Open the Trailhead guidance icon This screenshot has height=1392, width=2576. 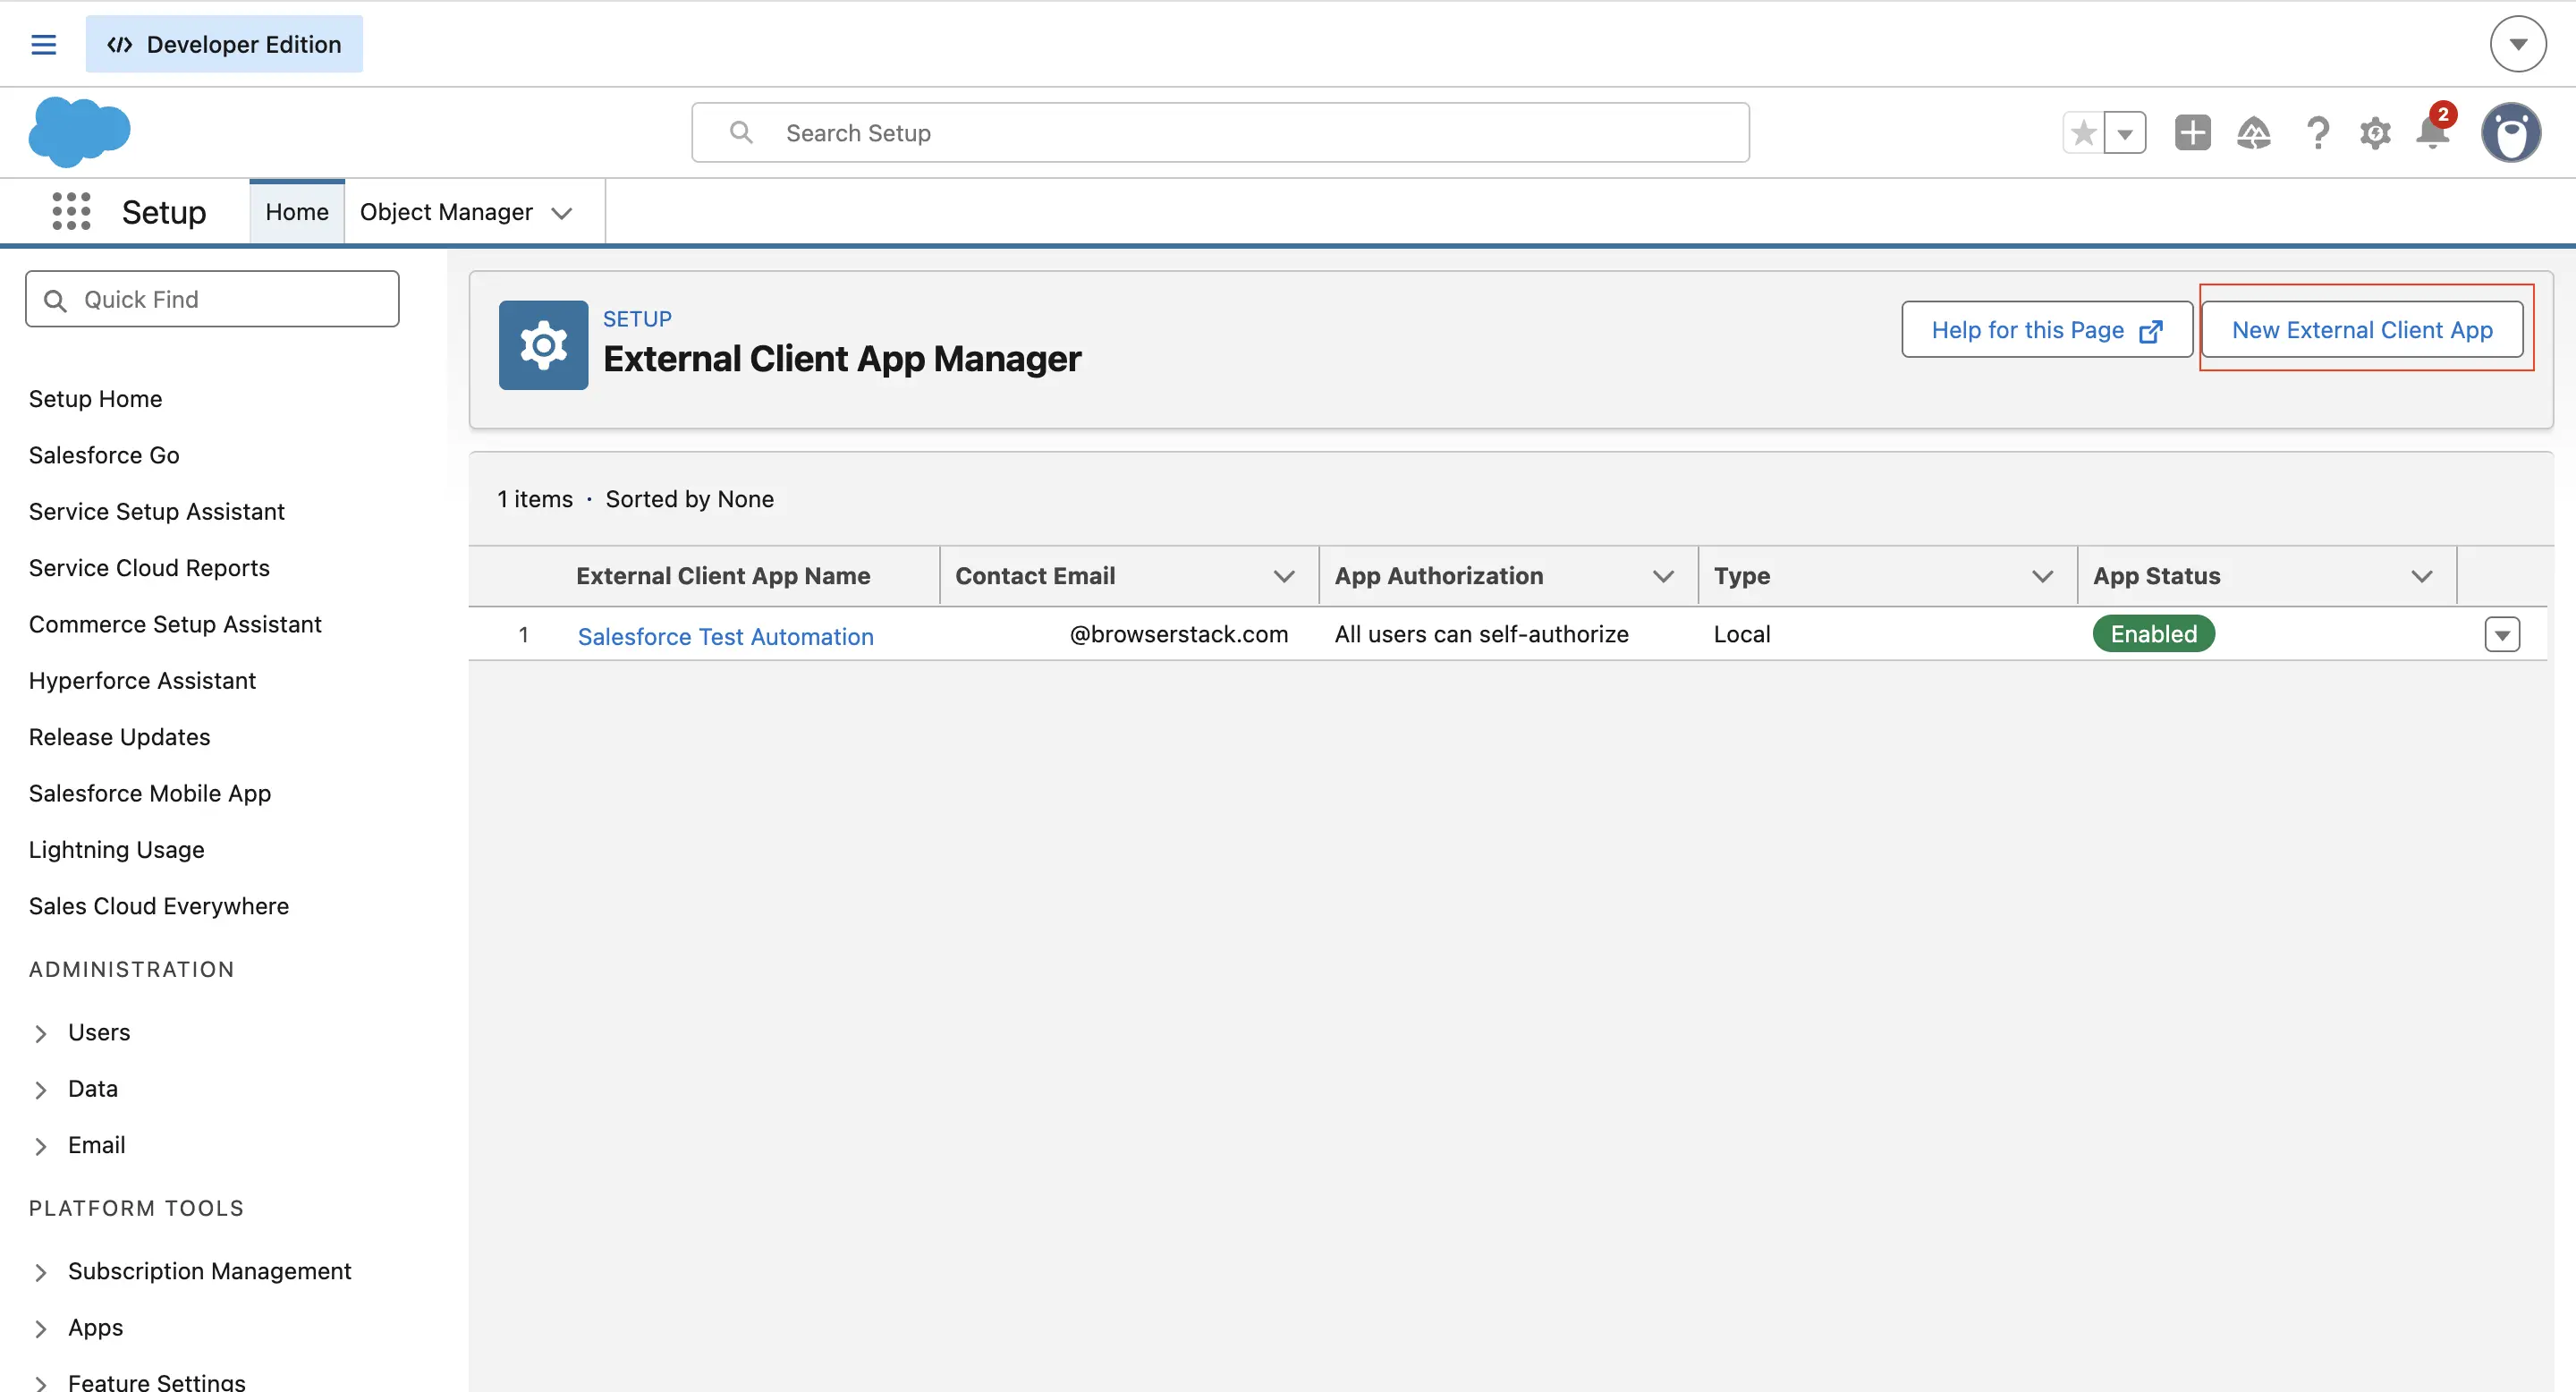point(2254,132)
